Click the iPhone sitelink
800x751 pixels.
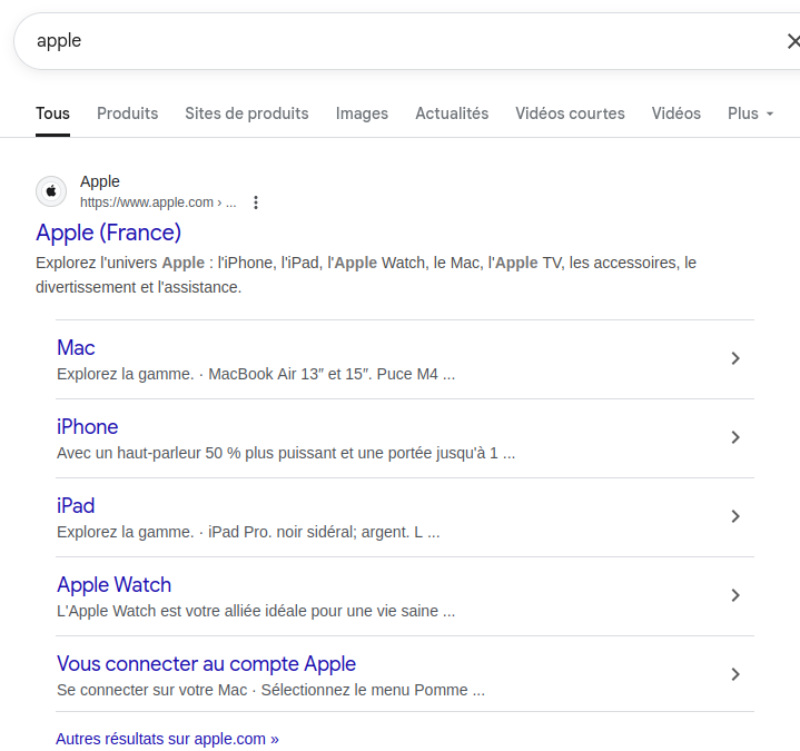click(87, 426)
